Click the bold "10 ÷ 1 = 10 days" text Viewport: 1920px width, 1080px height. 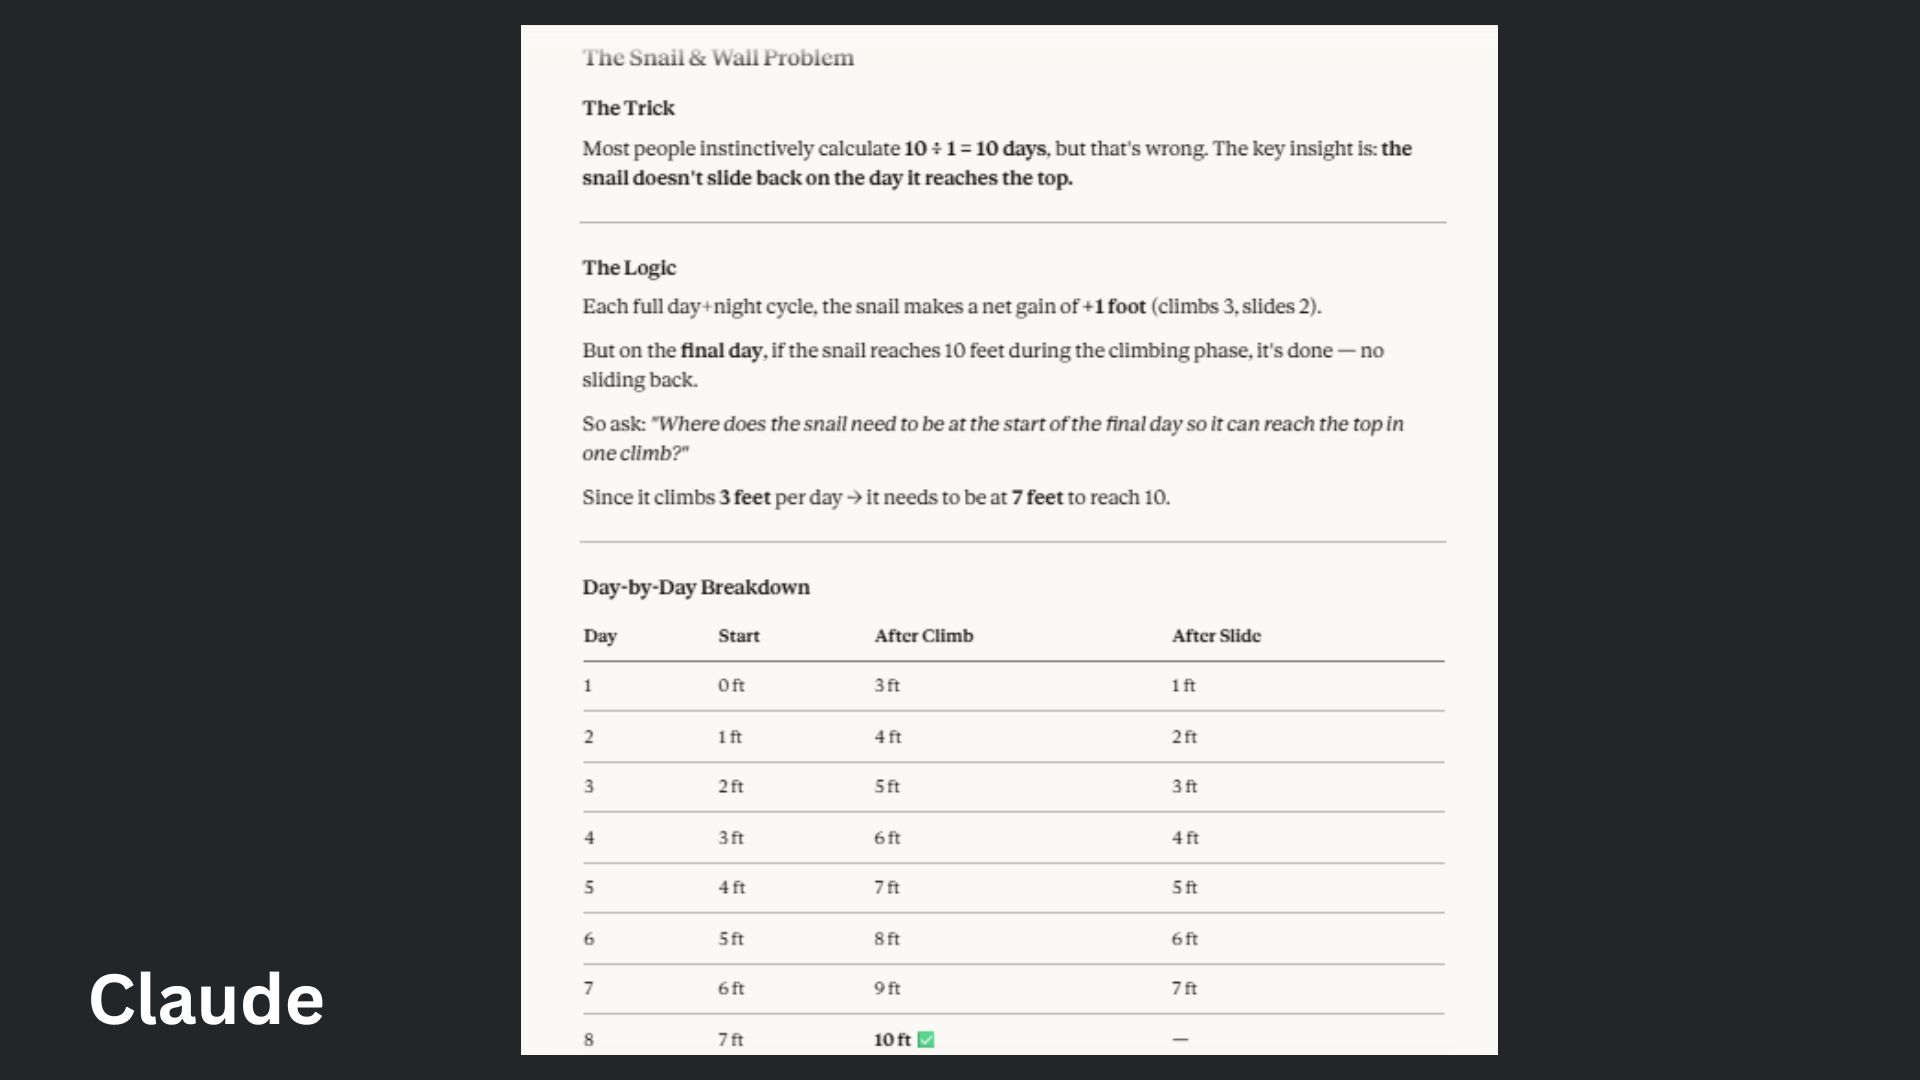click(x=975, y=149)
